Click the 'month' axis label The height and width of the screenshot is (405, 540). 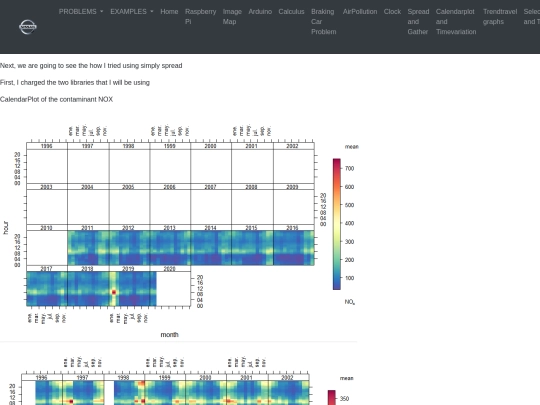point(169,335)
